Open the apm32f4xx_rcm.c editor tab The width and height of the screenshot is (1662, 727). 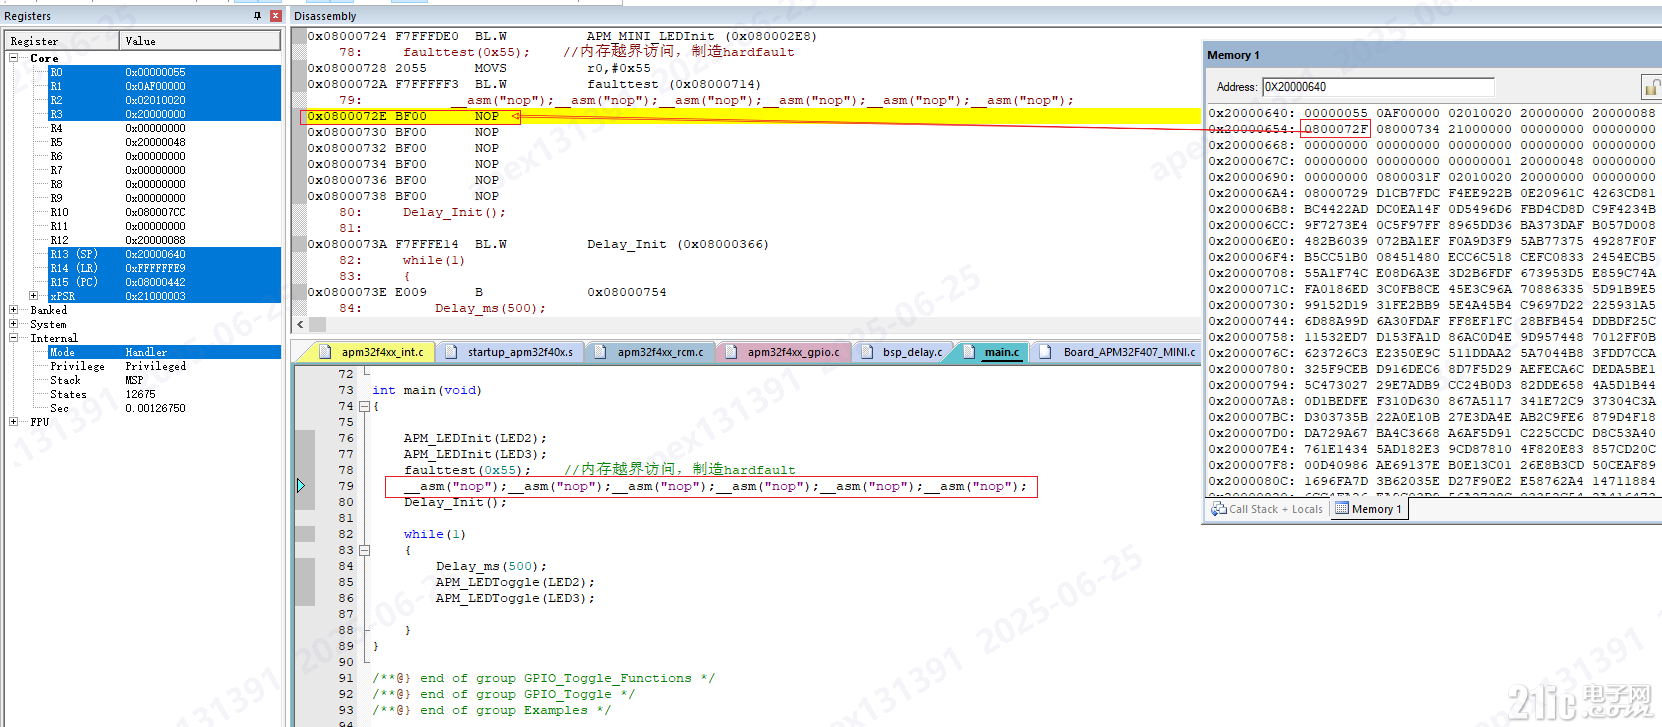click(650, 352)
